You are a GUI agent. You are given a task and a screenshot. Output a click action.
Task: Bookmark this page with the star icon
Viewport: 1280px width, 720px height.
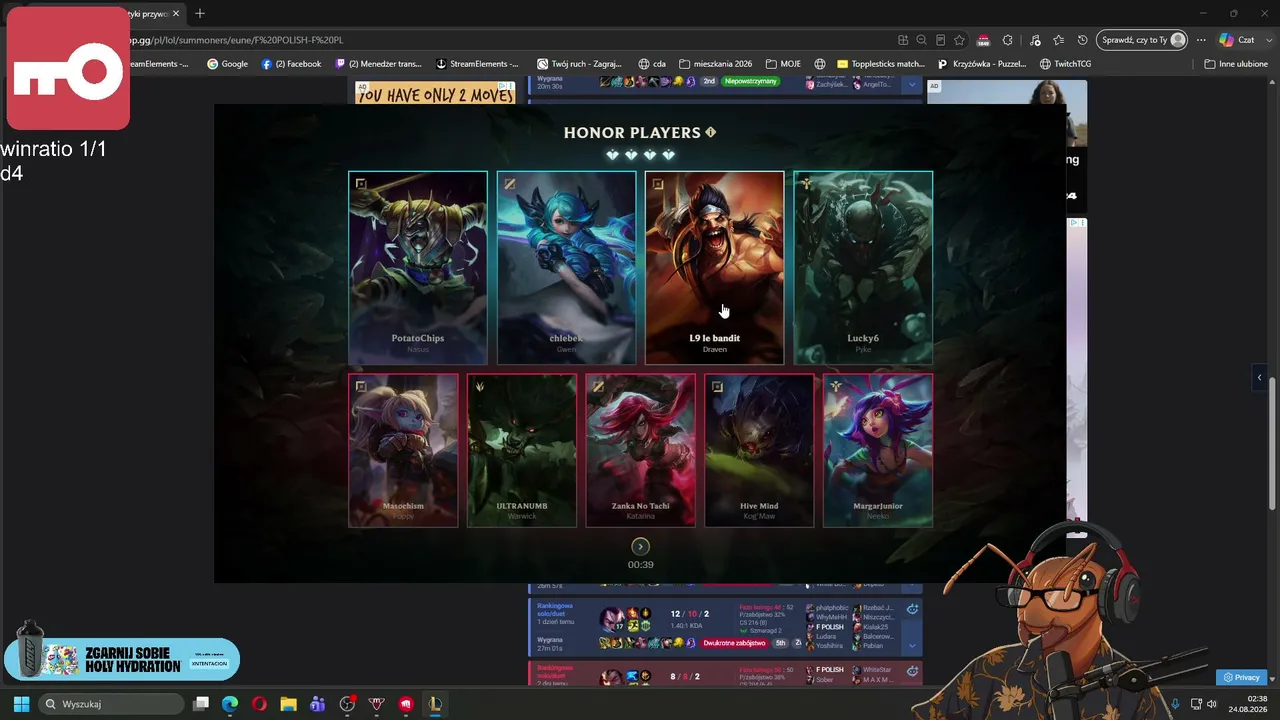[959, 40]
